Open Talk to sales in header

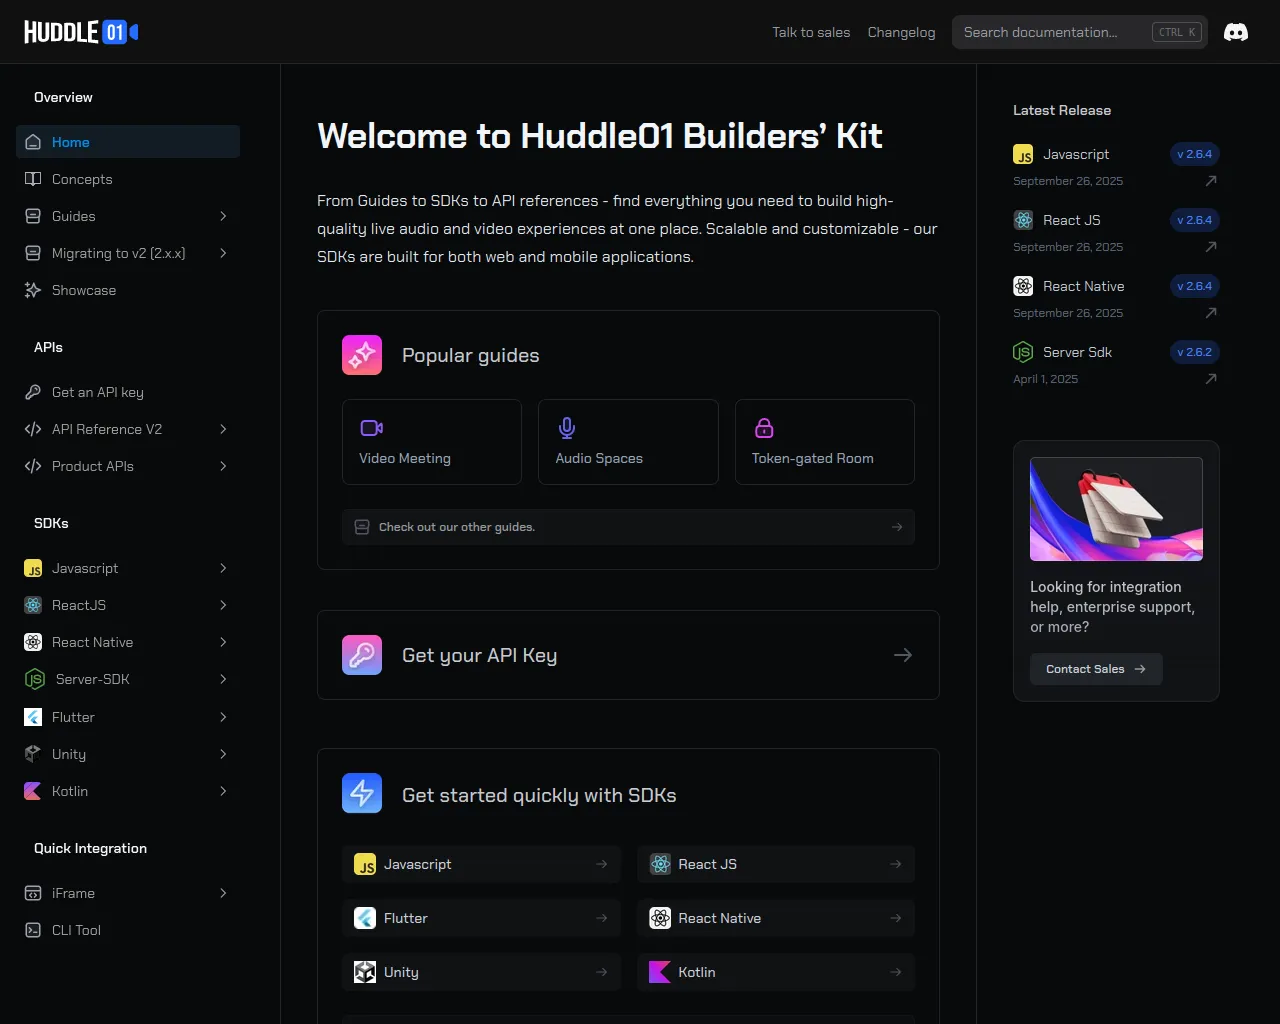[x=811, y=32]
